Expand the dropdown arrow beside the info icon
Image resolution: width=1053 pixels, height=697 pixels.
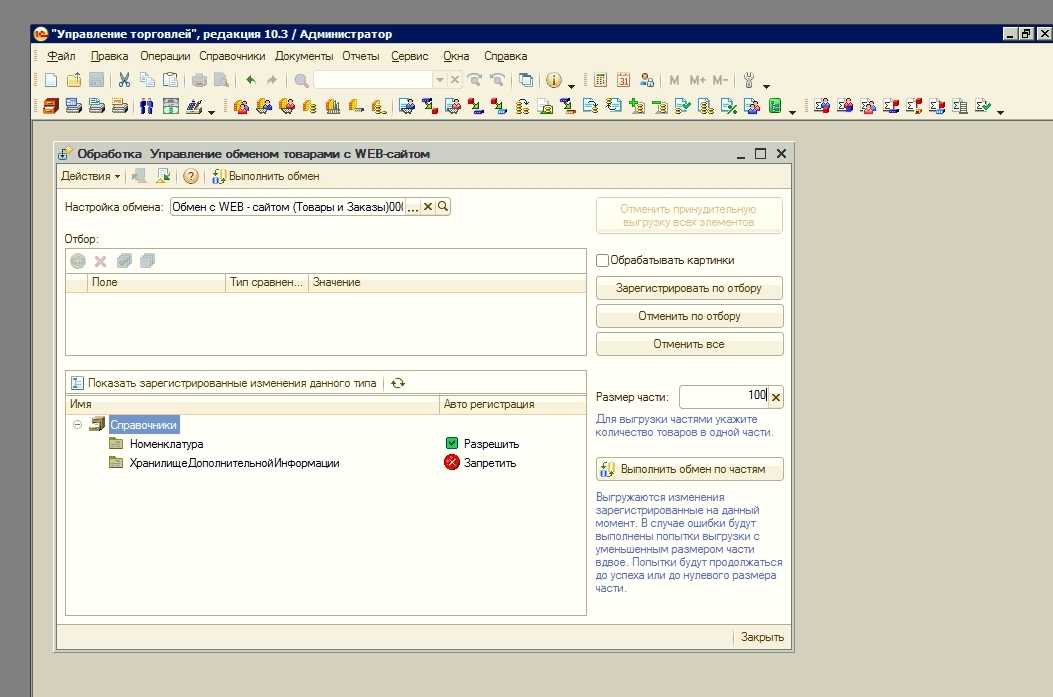coord(571,85)
